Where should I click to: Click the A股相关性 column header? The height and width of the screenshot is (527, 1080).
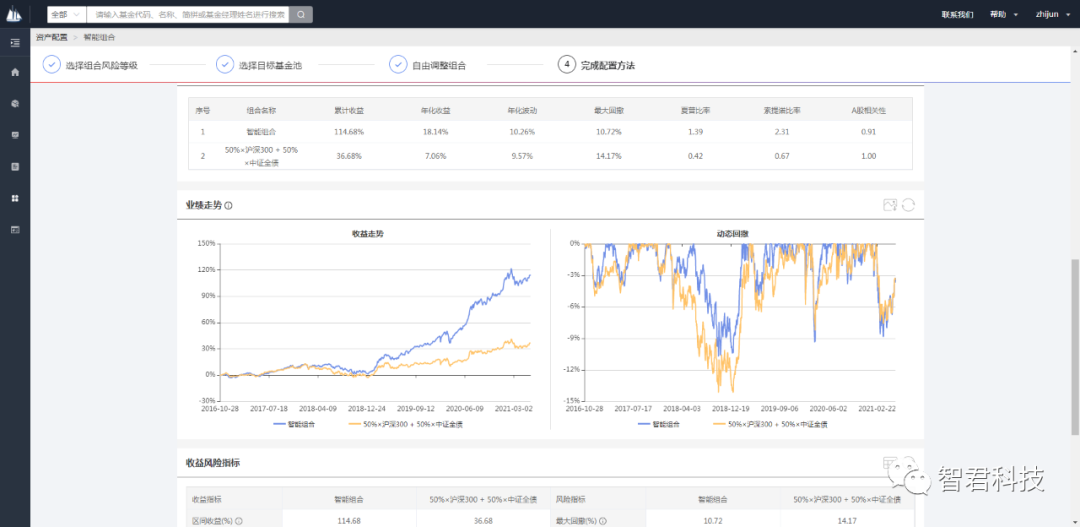click(869, 110)
